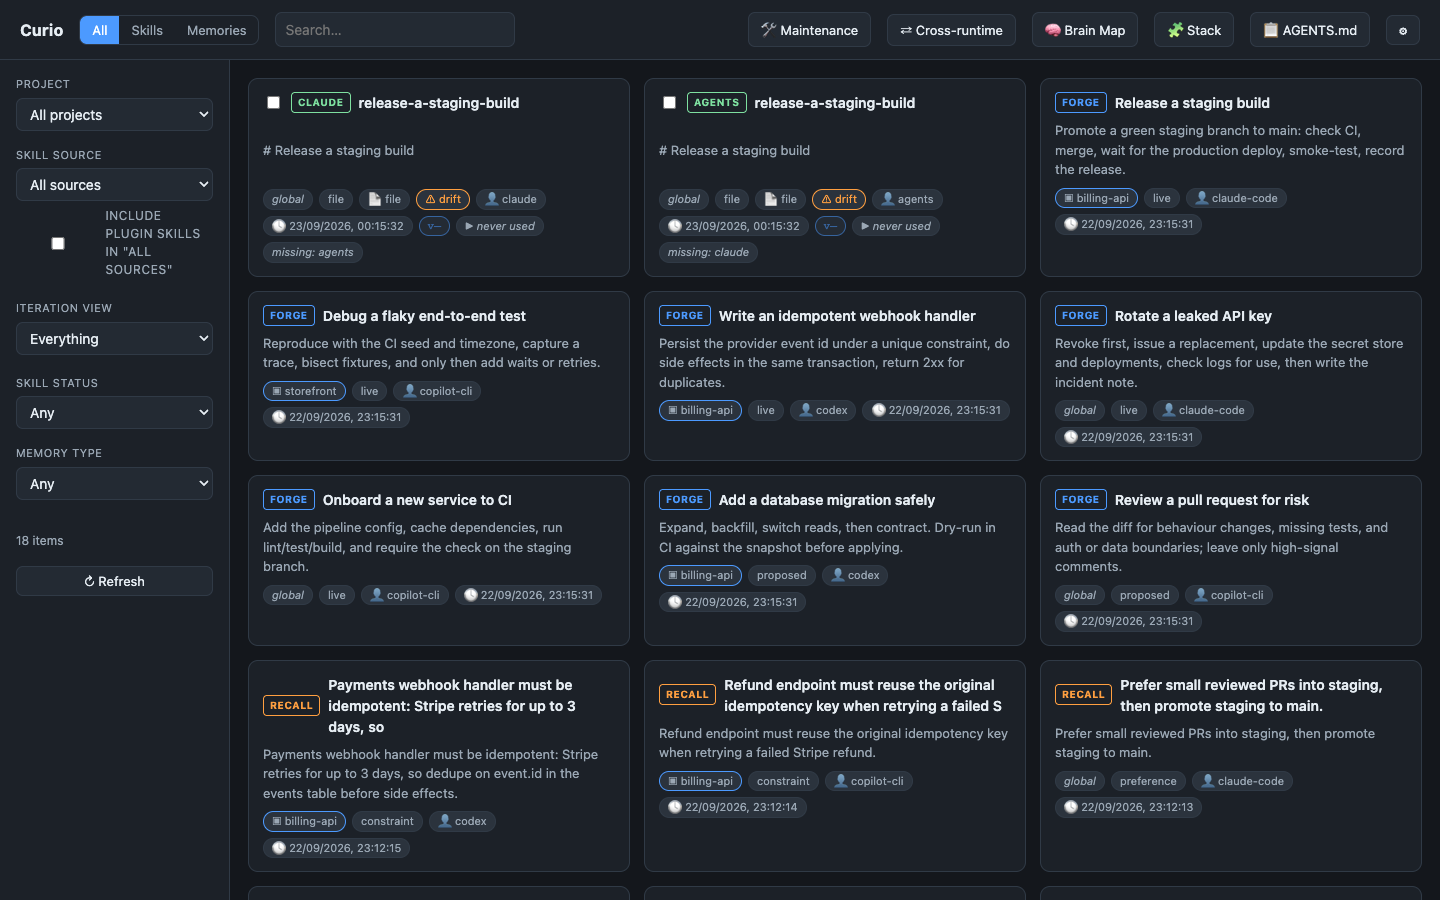Click the Cross-runtime swap arrows icon
1440x900 pixels.
pyautogui.click(x=906, y=30)
